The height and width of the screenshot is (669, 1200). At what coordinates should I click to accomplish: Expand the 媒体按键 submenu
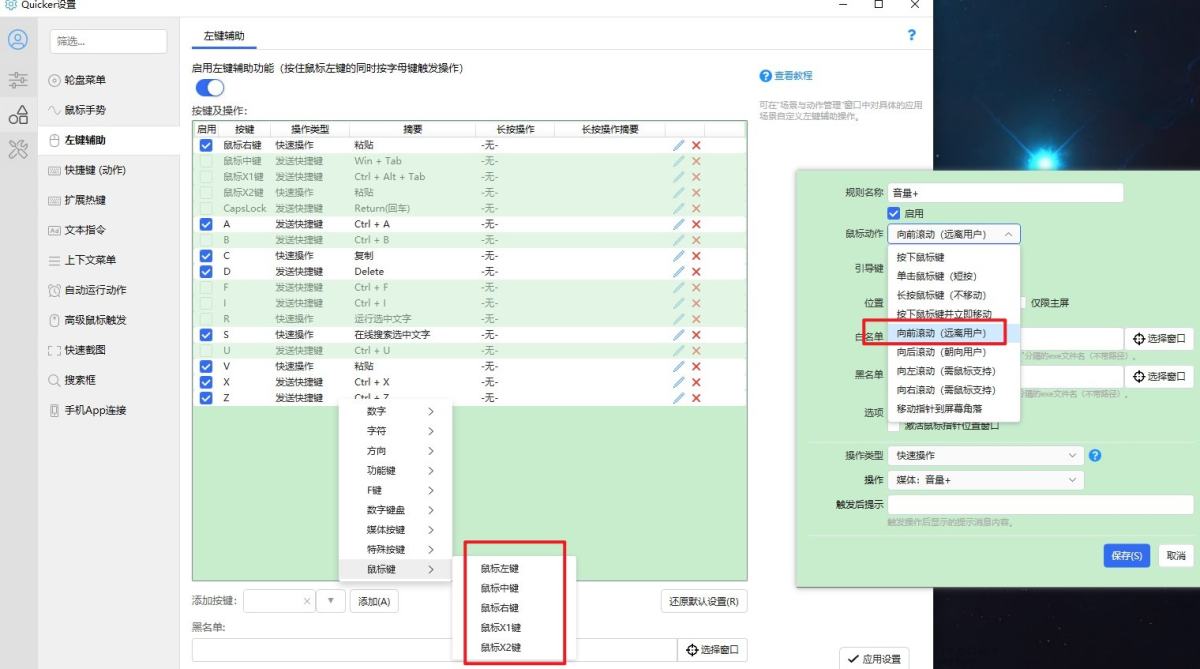tap(396, 530)
